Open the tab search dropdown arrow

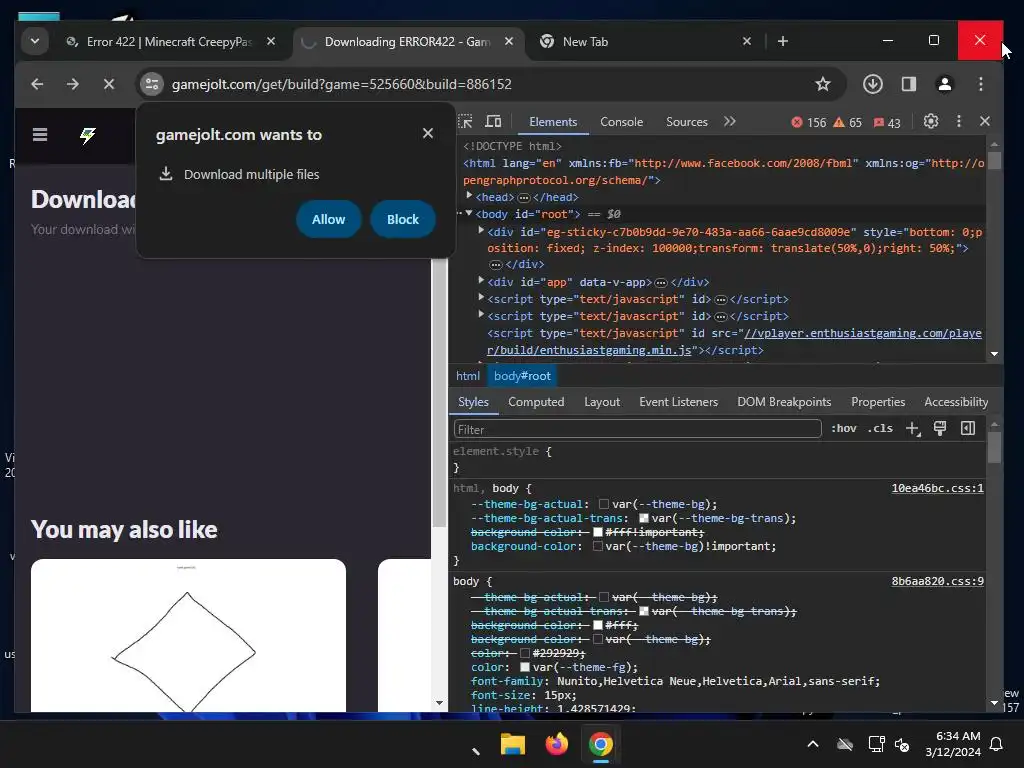click(x=35, y=41)
